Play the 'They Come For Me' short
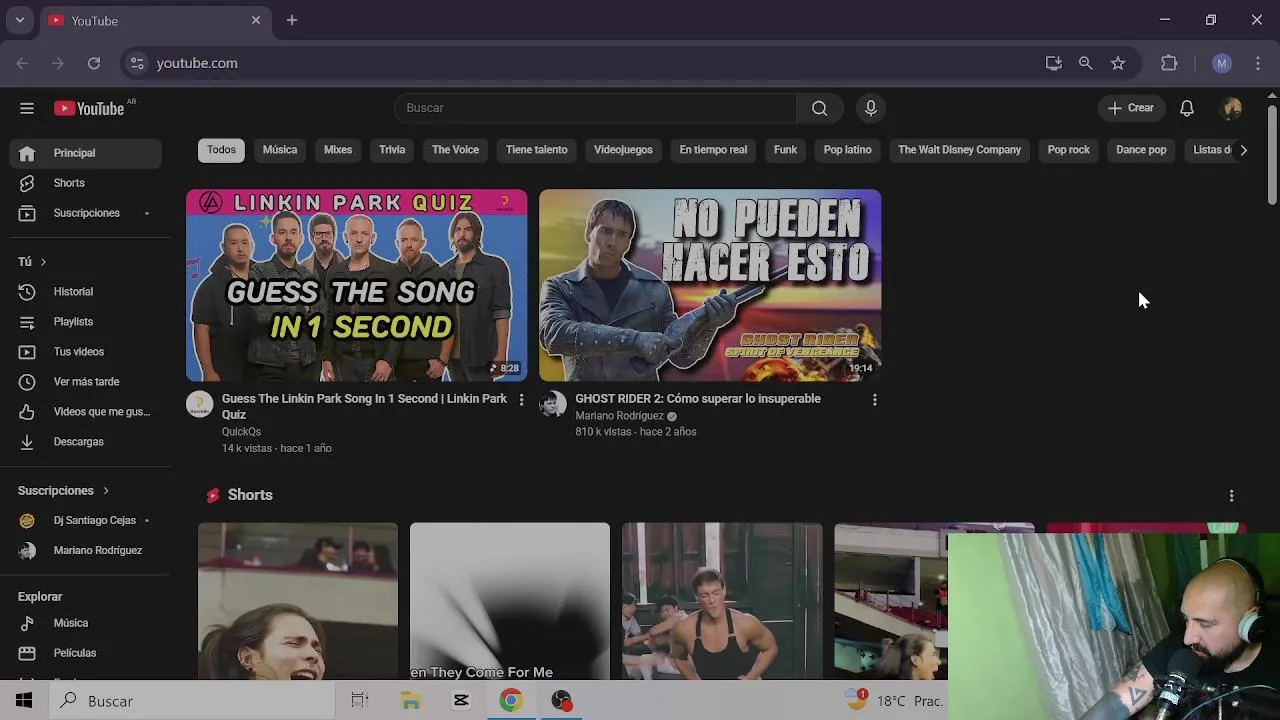Image resolution: width=1280 pixels, height=720 pixels. point(509,601)
